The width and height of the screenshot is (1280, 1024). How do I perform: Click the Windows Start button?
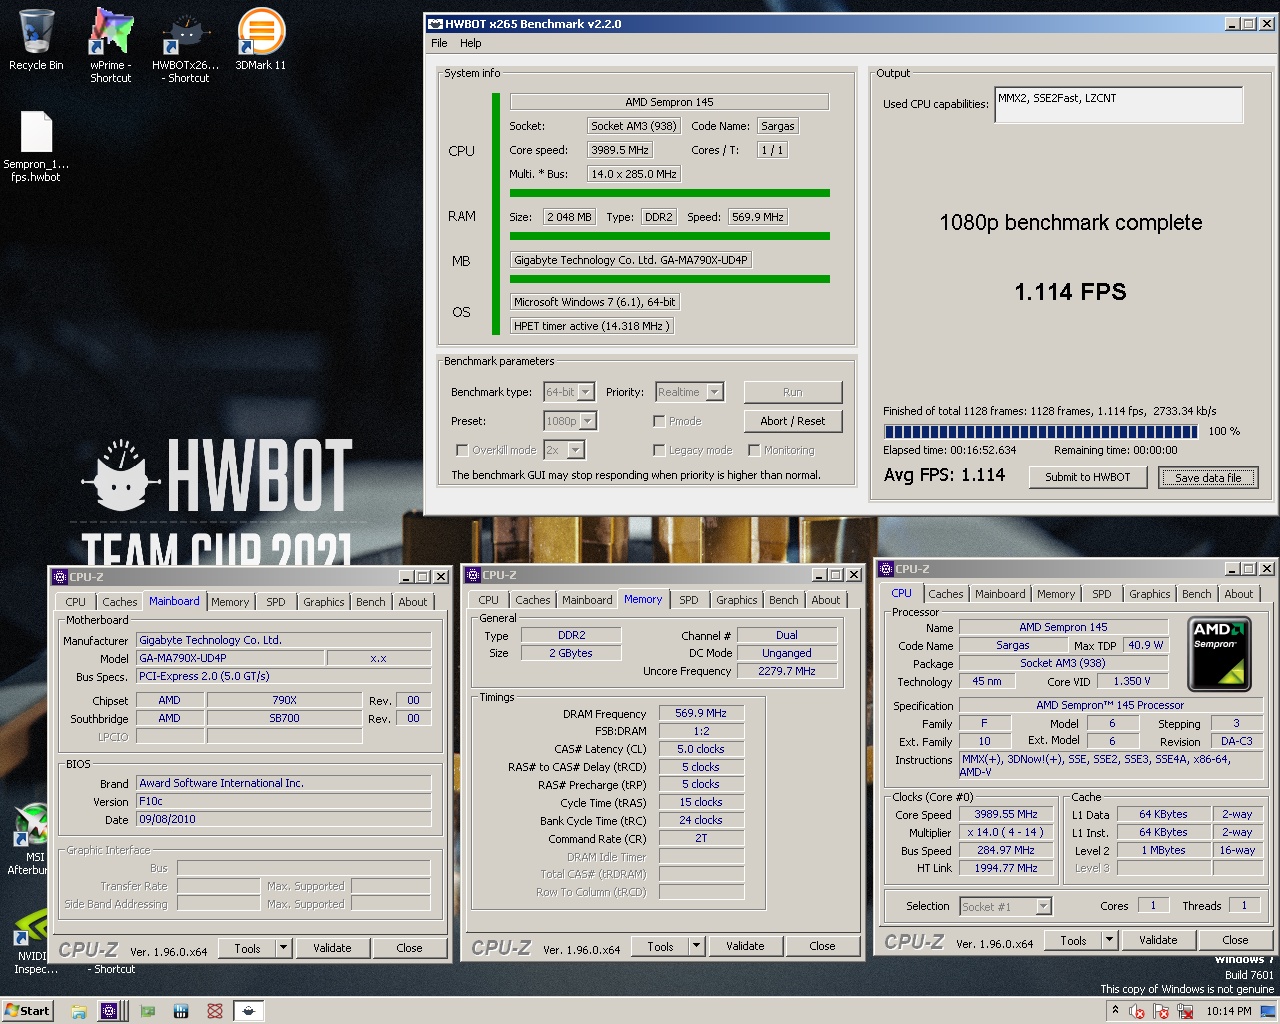[x=27, y=1010]
